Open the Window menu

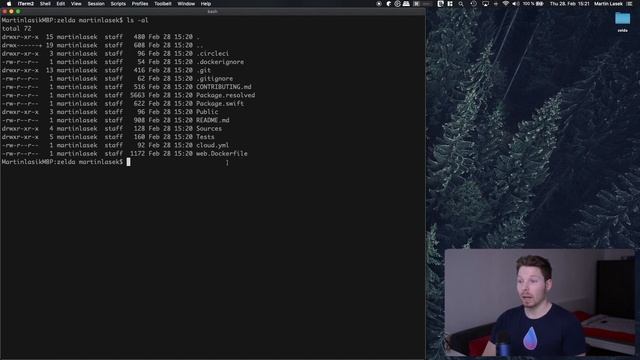(x=186, y=4)
